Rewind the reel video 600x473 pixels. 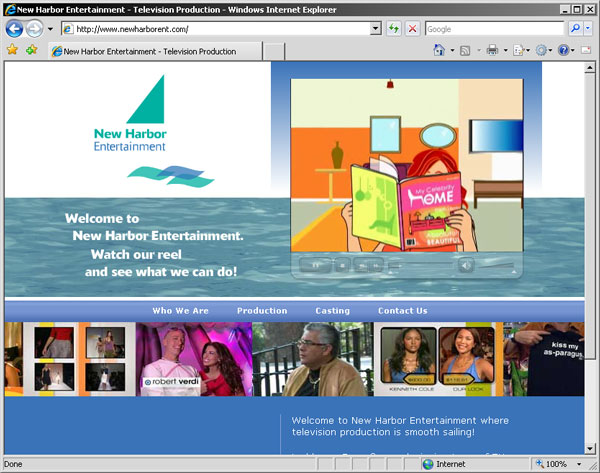click(x=361, y=265)
